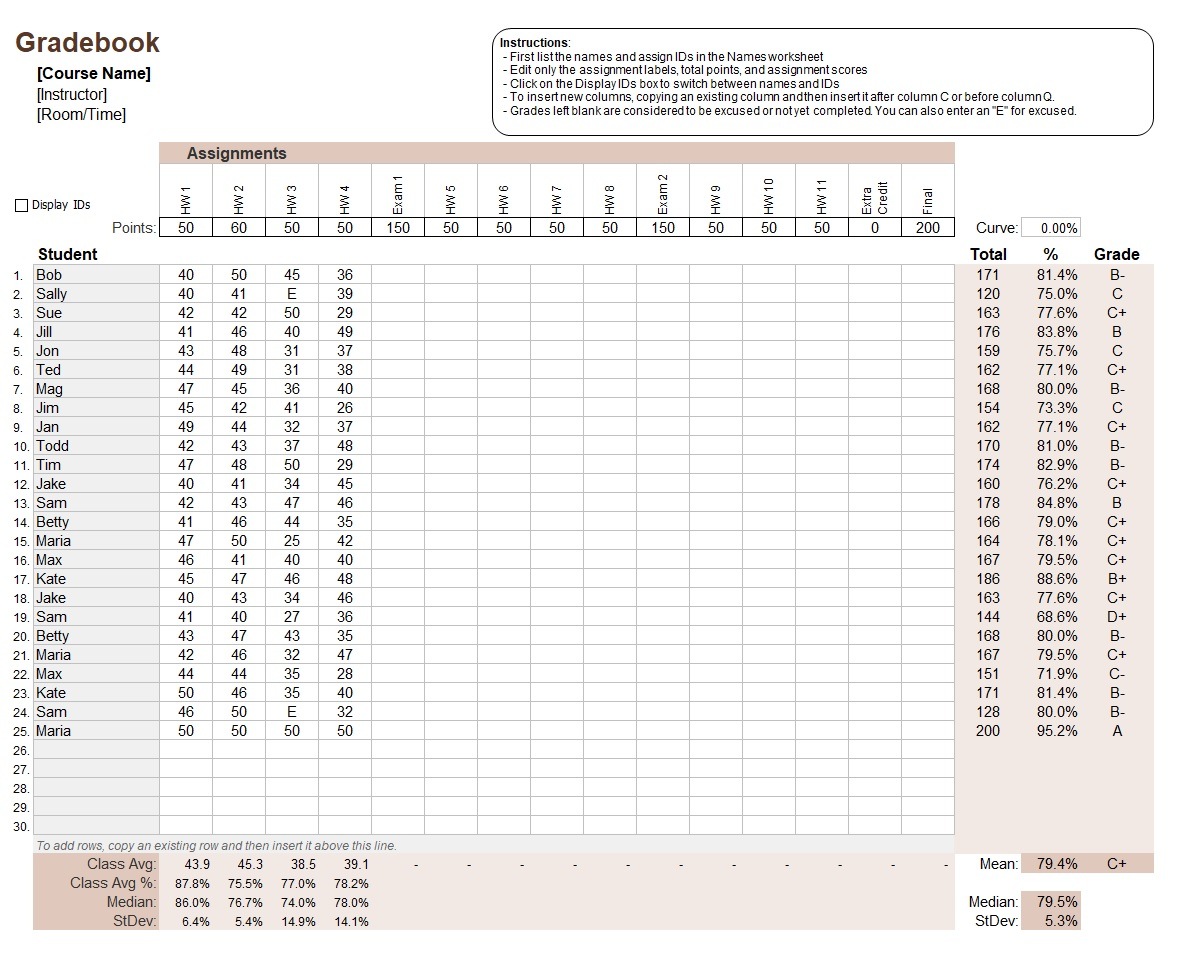The height and width of the screenshot is (962, 1180).
Task: Select Bob's name cell
Action: 96,275
